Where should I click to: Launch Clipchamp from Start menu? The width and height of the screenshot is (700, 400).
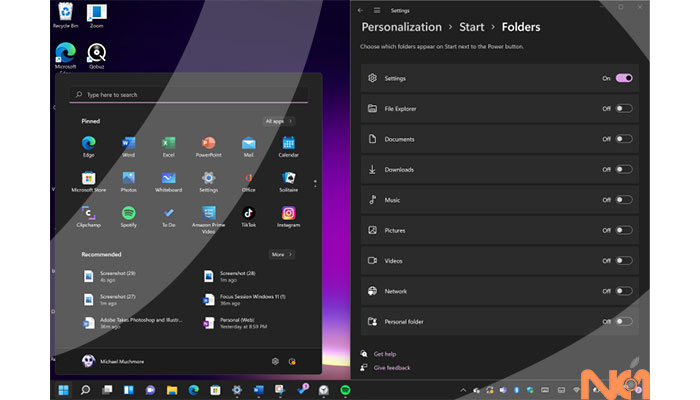coord(88,217)
